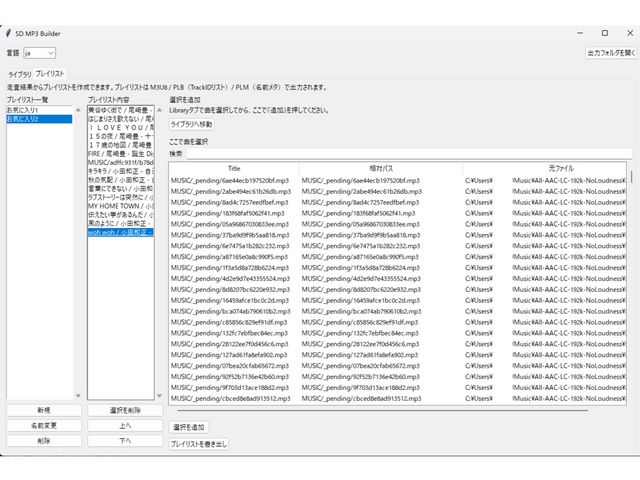Image resolution: width=640 pixels, height=480 pixels.
Task: Open the 言語 language dropdown
Action: (x=39, y=52)
